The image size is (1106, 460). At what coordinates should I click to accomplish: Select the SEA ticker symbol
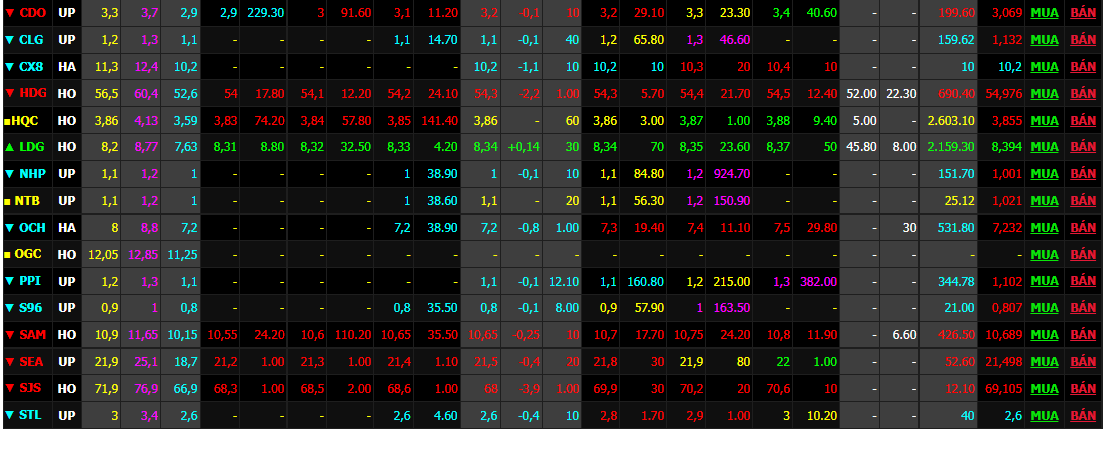pos(31,361)
